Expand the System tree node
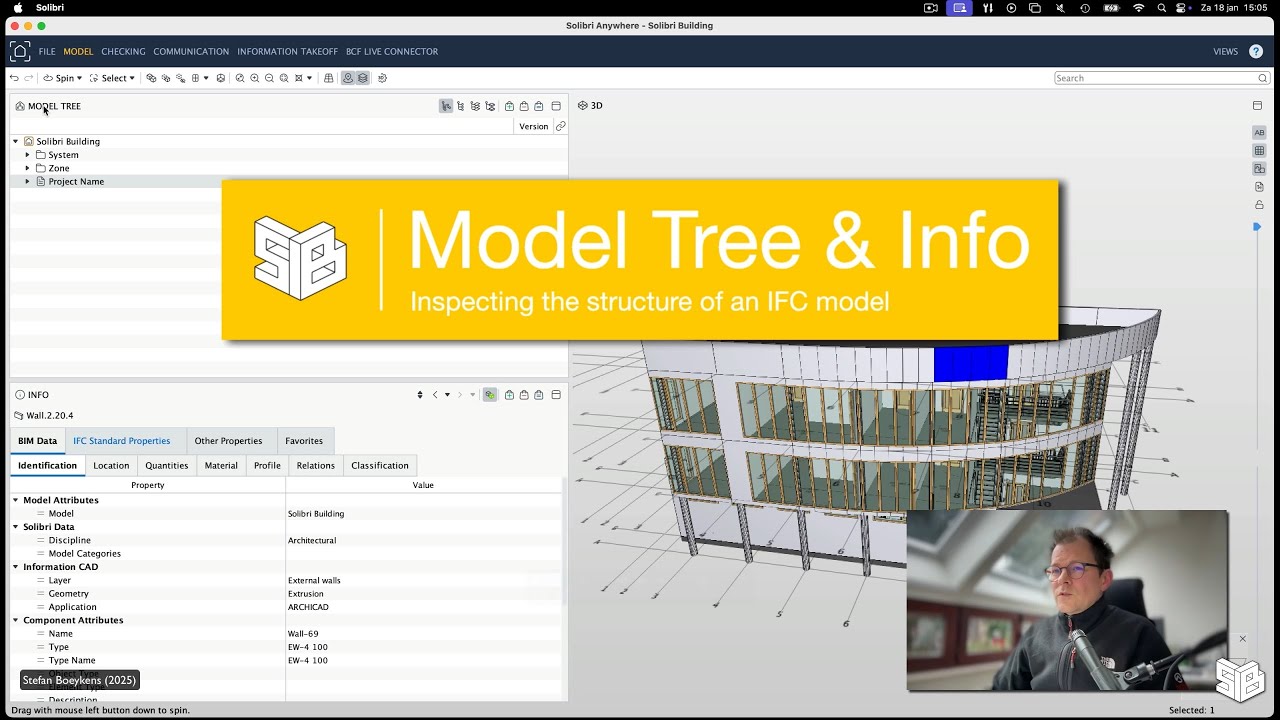Screen dimensions: 1280x720 click(x=28, y=155)
